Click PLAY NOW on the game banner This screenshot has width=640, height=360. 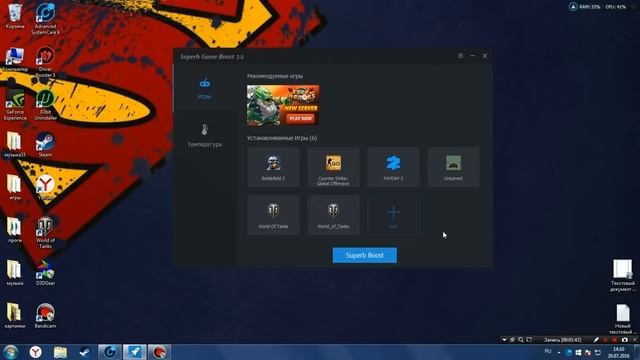click(x=300, y=118)
